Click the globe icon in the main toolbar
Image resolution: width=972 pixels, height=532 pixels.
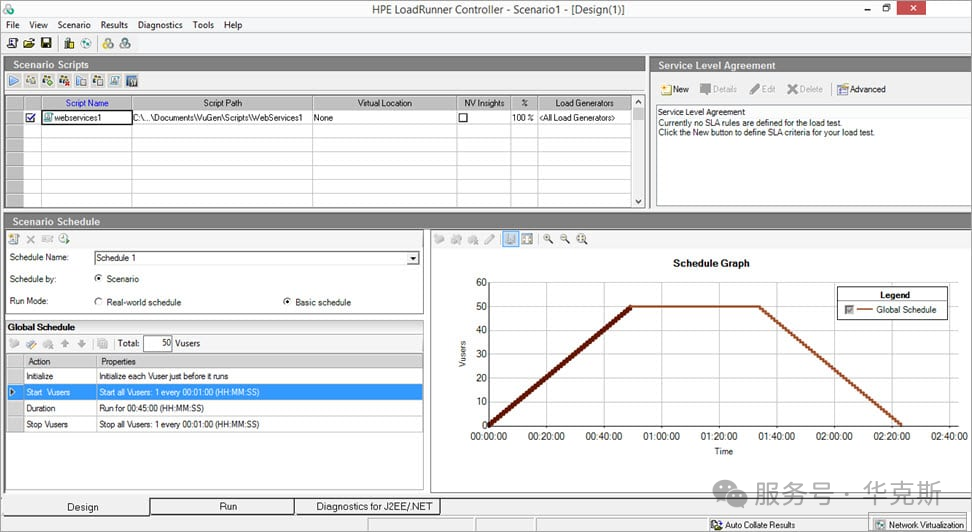86,43
